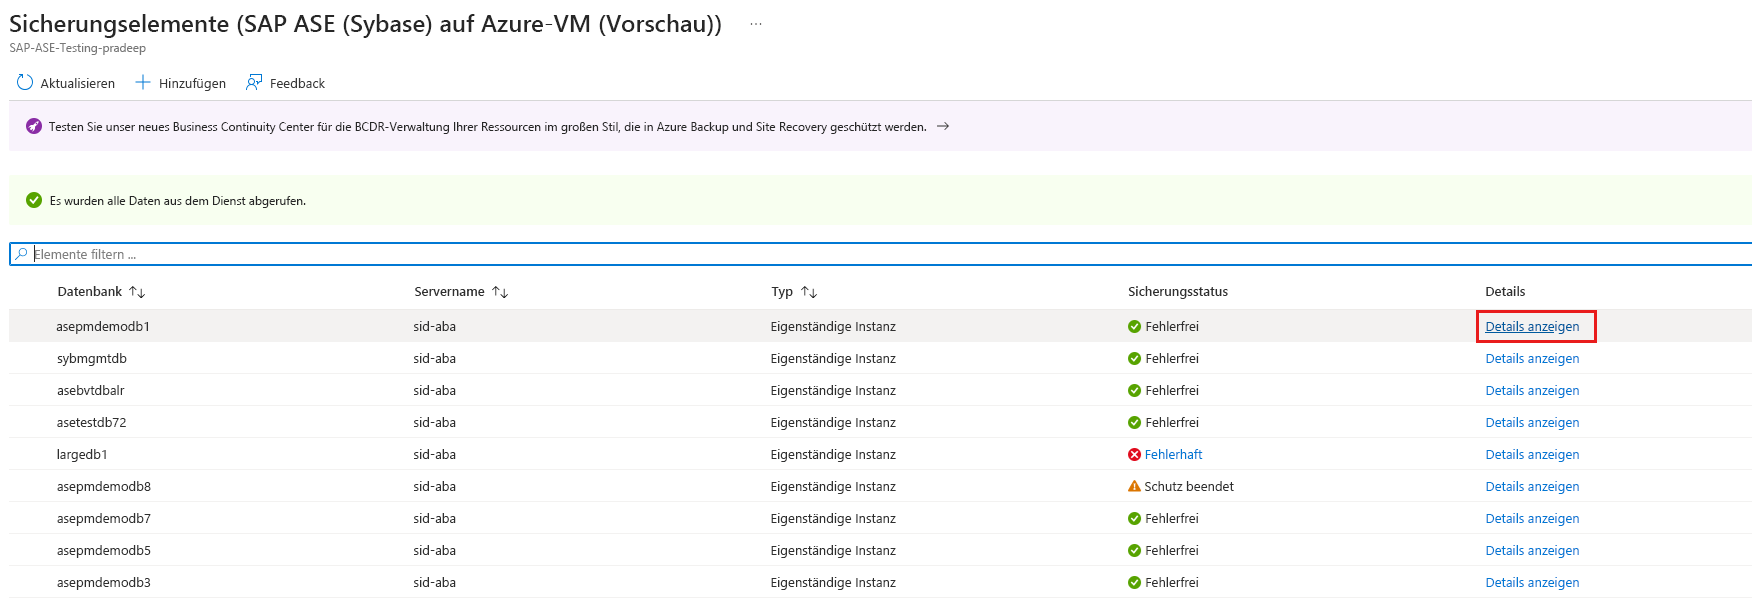Open Details anzeigen for asepmdemodb3
Viewport: 1752px width, 600px height.
(1532, 582)
